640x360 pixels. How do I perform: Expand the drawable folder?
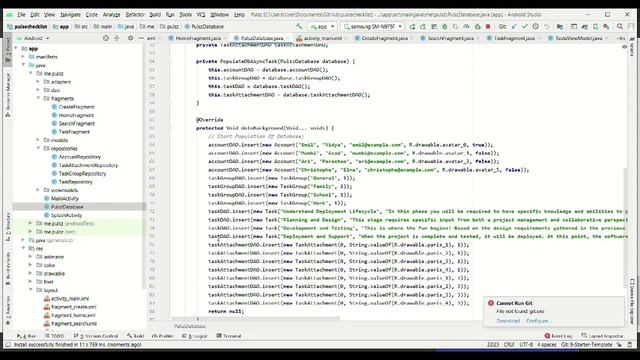(x=31, y=273)
